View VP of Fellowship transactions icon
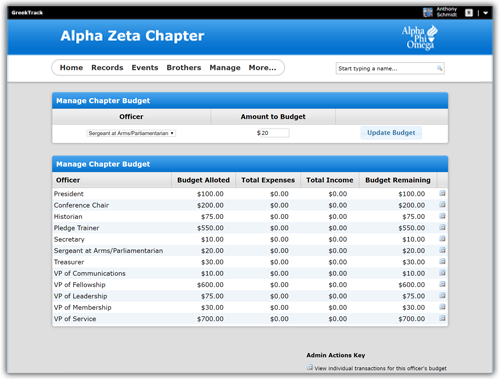 point(442,284)
